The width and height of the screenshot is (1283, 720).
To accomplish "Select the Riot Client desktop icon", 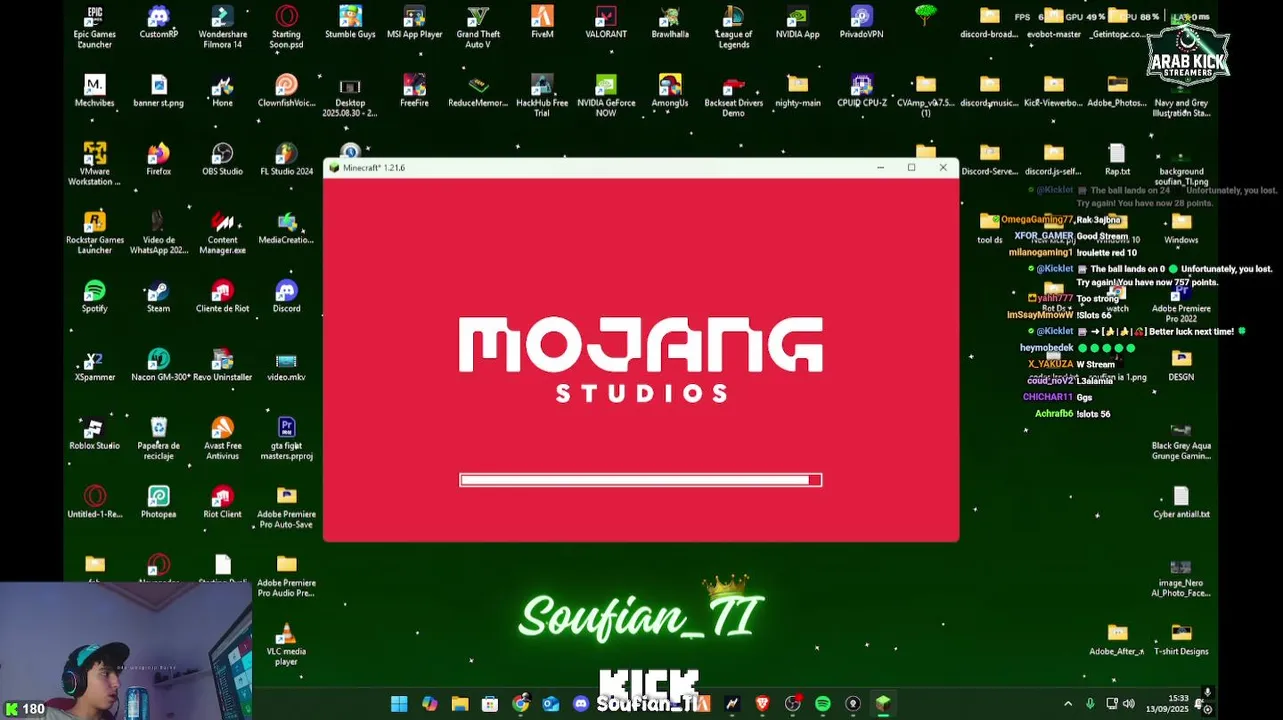I will pos(222,503).
